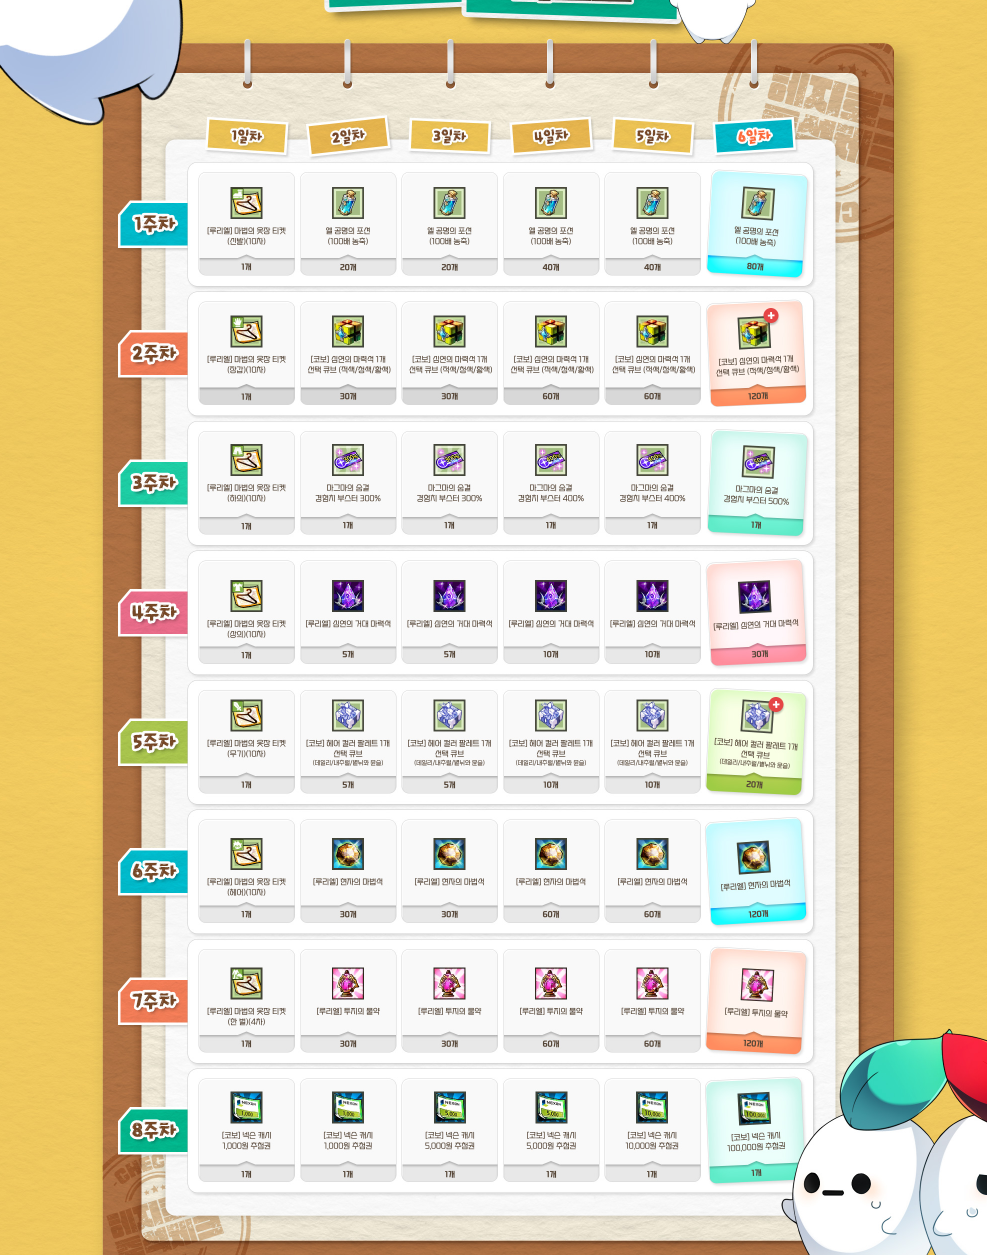Viewport: 987px width, 1255px height.
Task: Click the 3주차 week label
Action: pos(153,483)
